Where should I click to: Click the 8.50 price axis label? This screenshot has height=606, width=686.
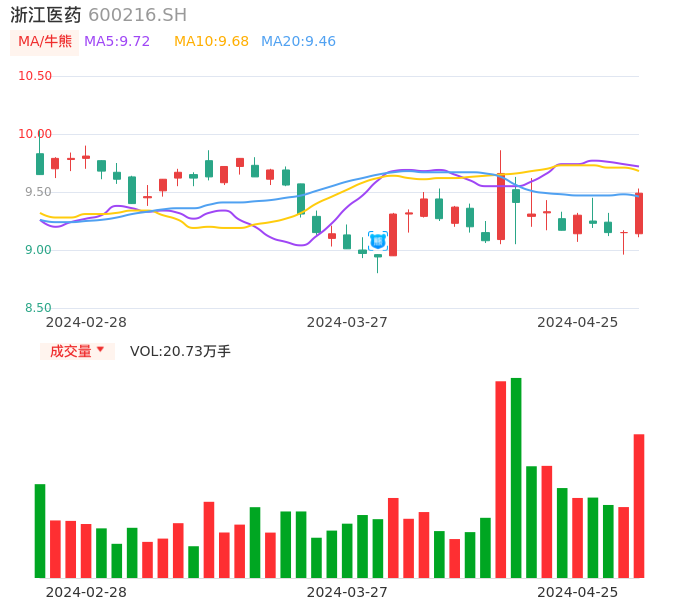(x=38, y=308)
